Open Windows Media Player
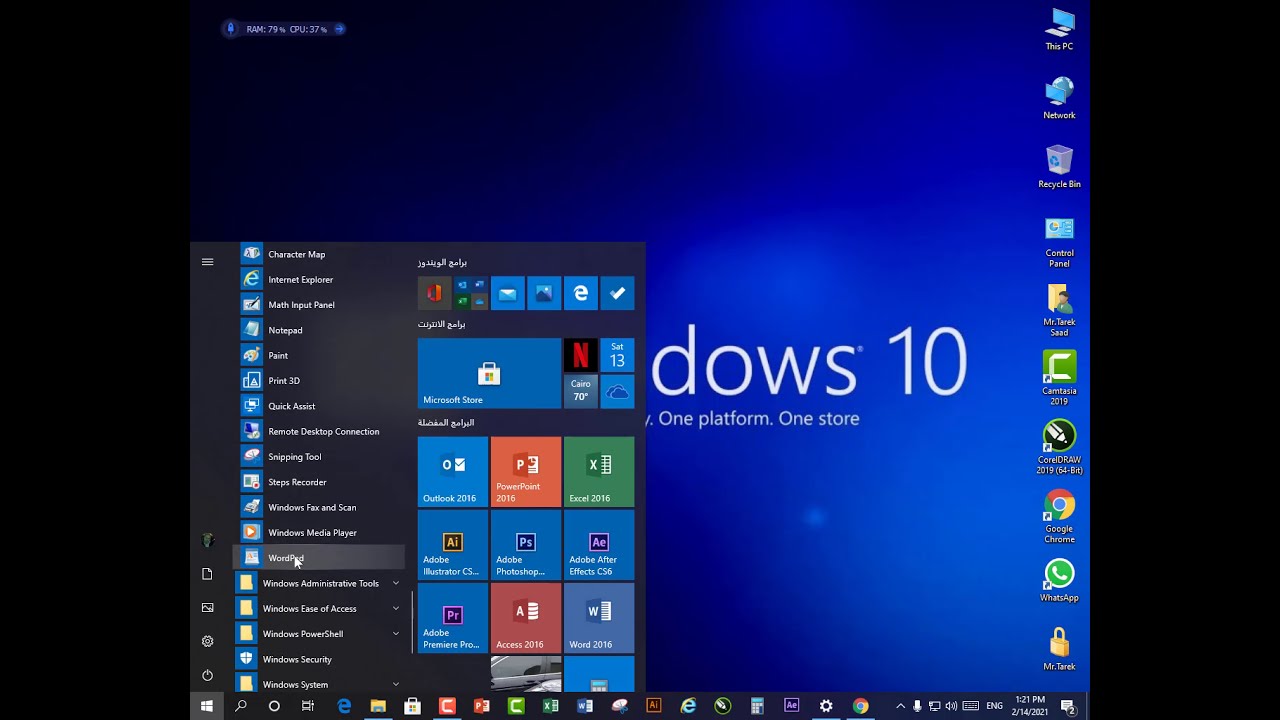 pyautogui.click(x=319, y=533)
